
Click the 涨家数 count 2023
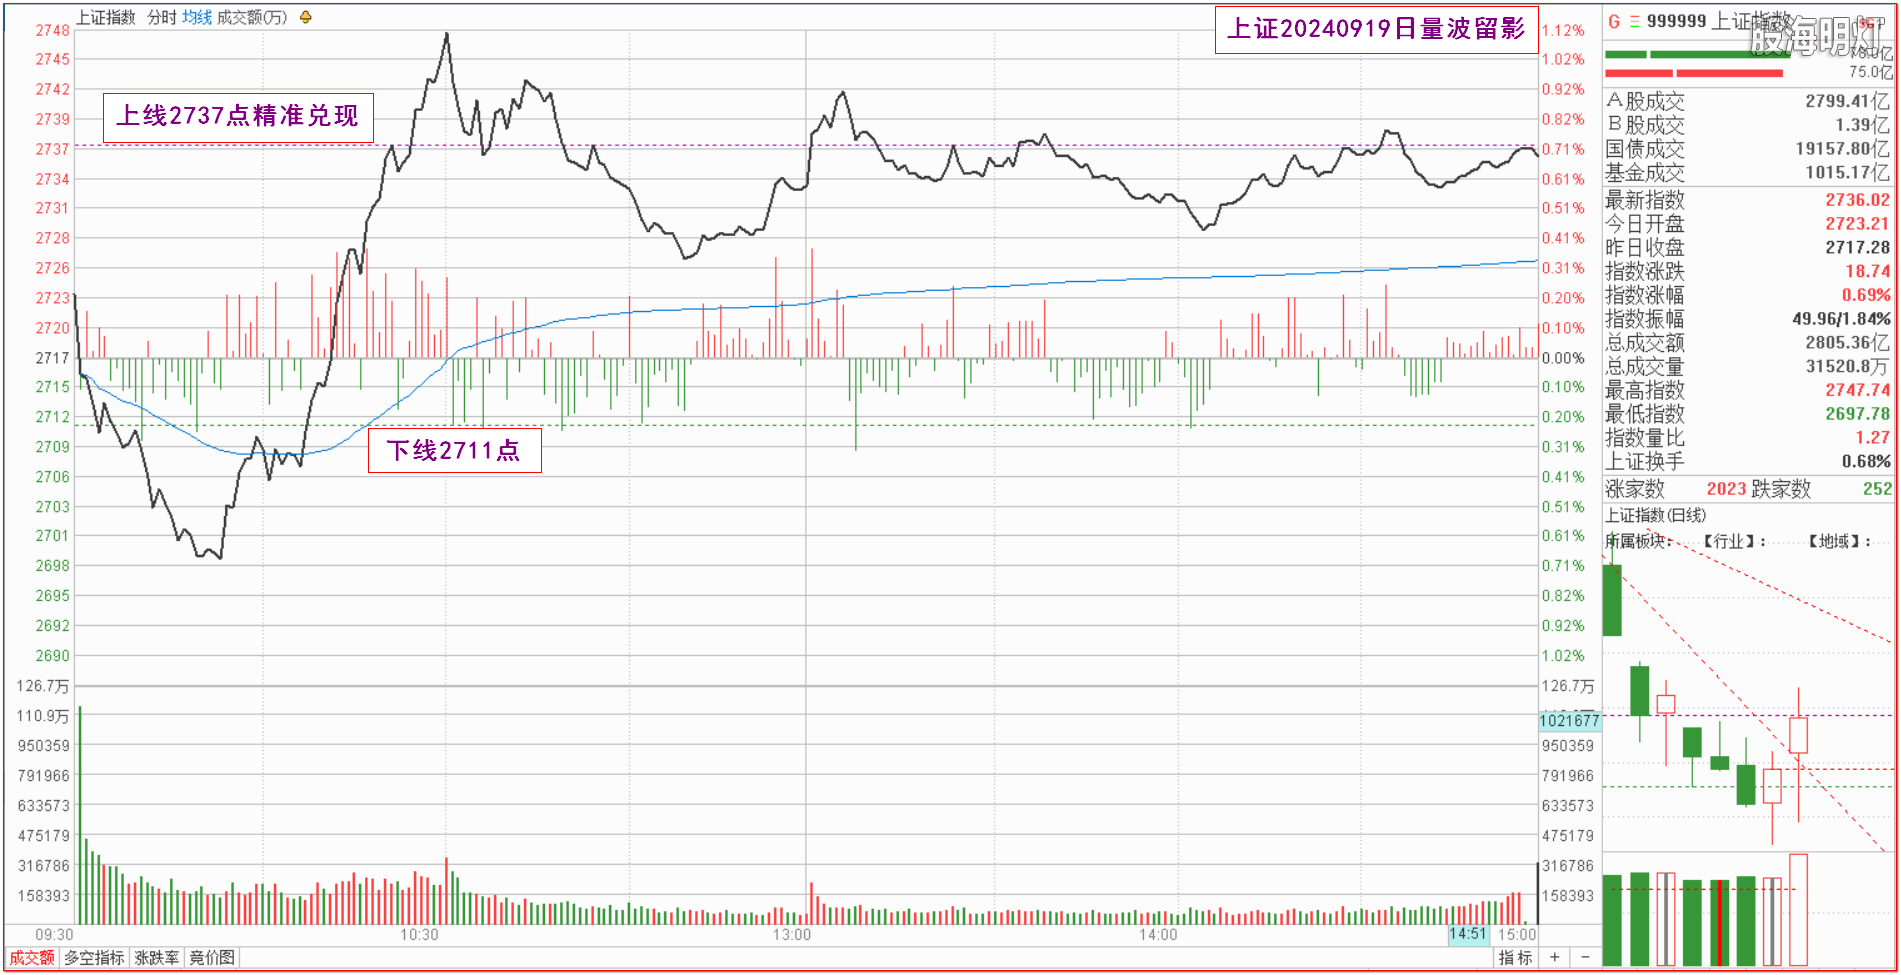[1726, 489]
